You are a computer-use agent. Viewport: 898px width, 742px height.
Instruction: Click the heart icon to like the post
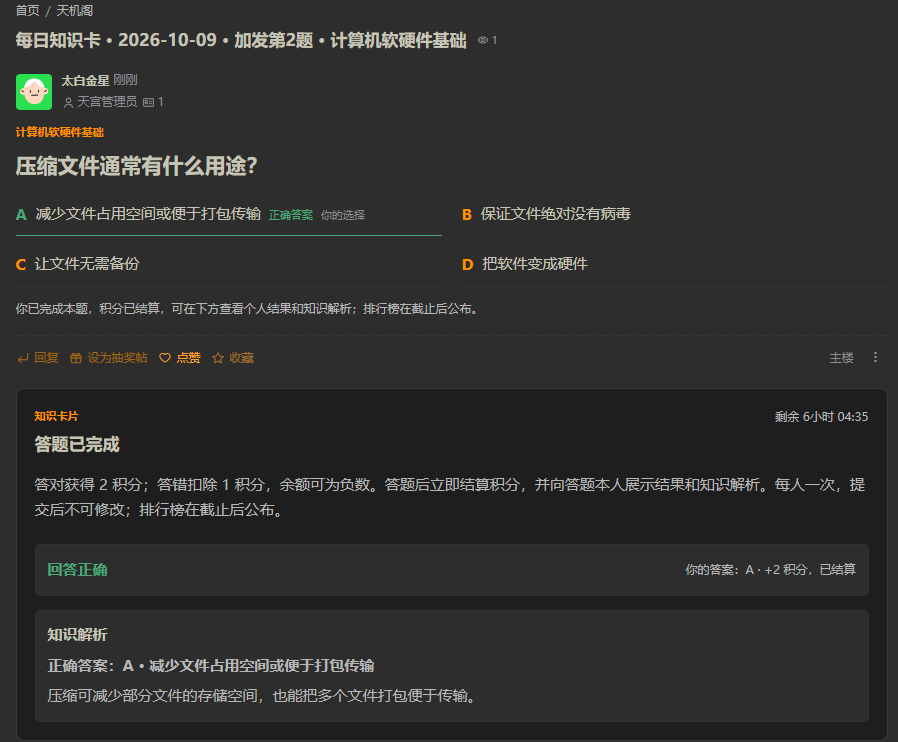pyautogui.click(x=165, y=358)
